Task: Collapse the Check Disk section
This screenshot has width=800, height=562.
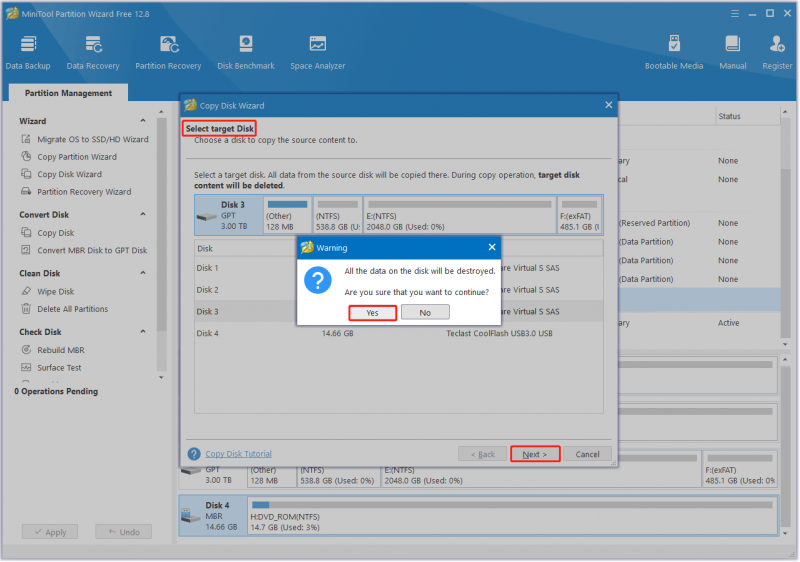Action: pyautogui.click(x=143, y=331)
